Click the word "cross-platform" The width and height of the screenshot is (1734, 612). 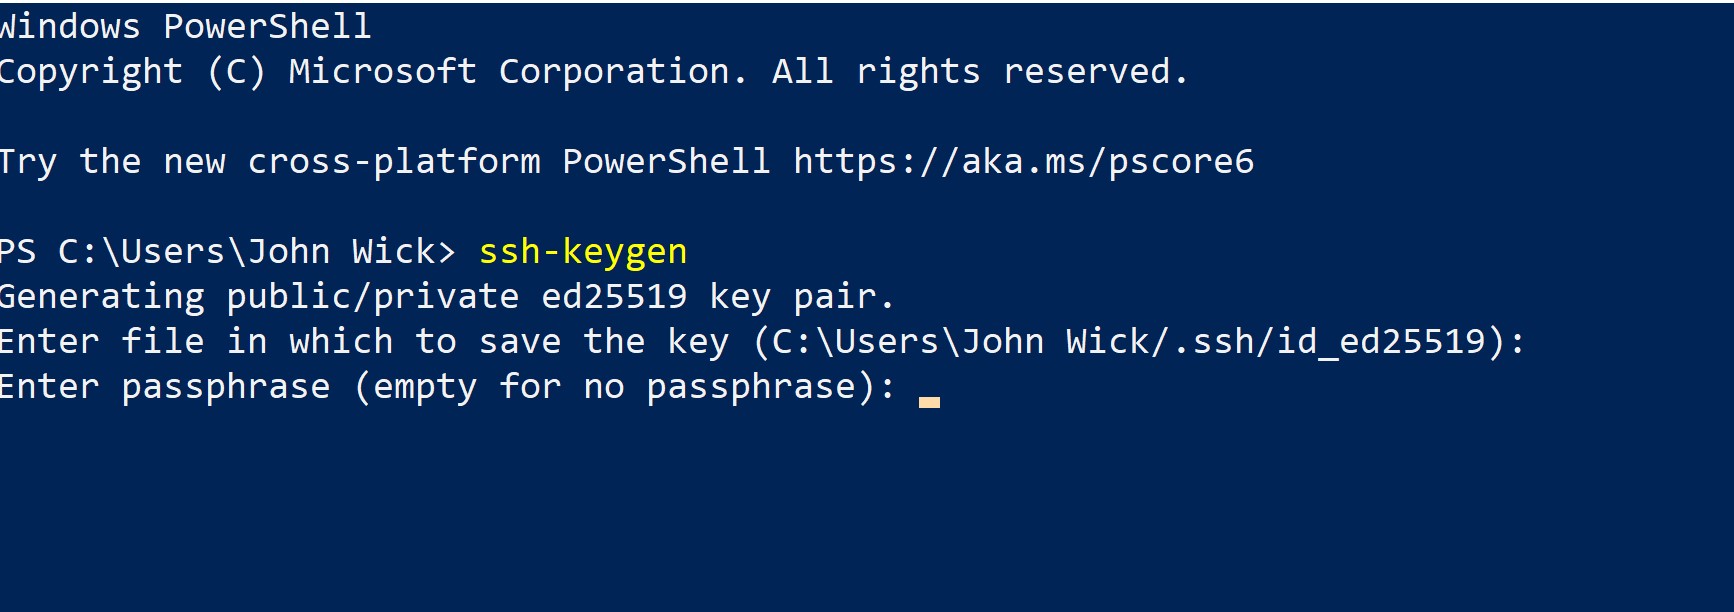point(393,162)
